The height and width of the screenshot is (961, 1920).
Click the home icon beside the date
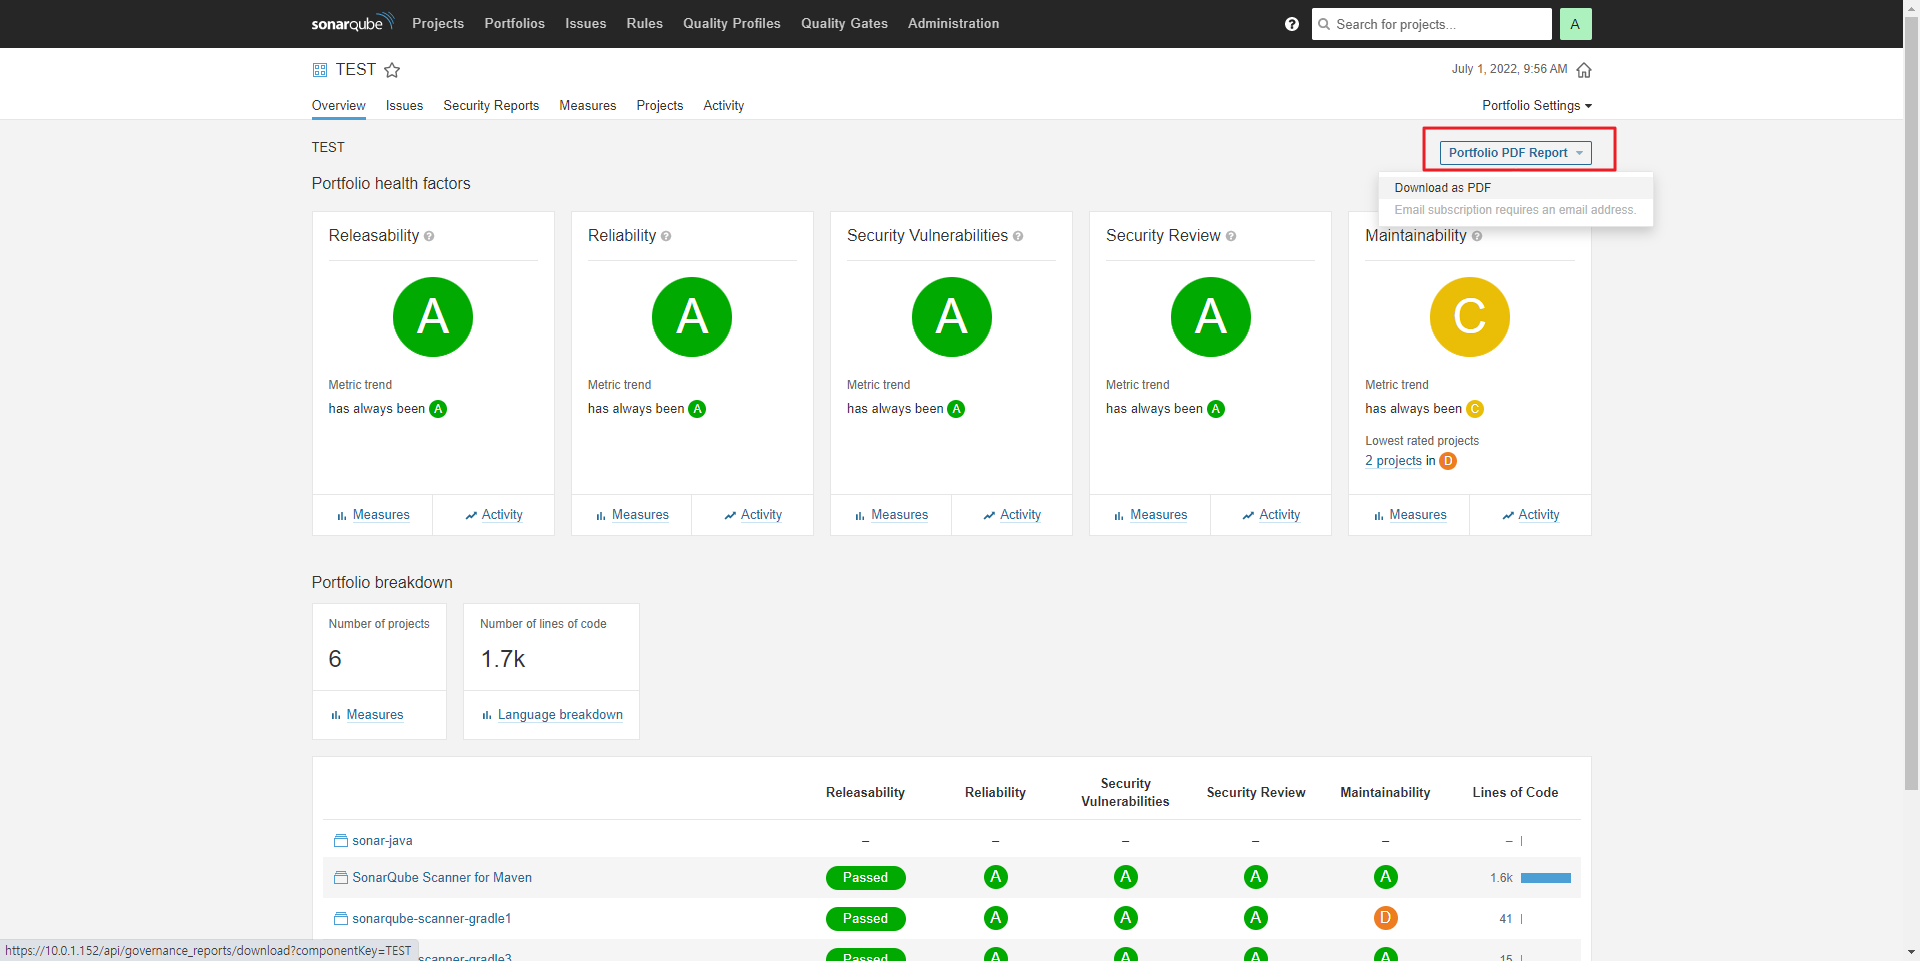point(1584,70)
